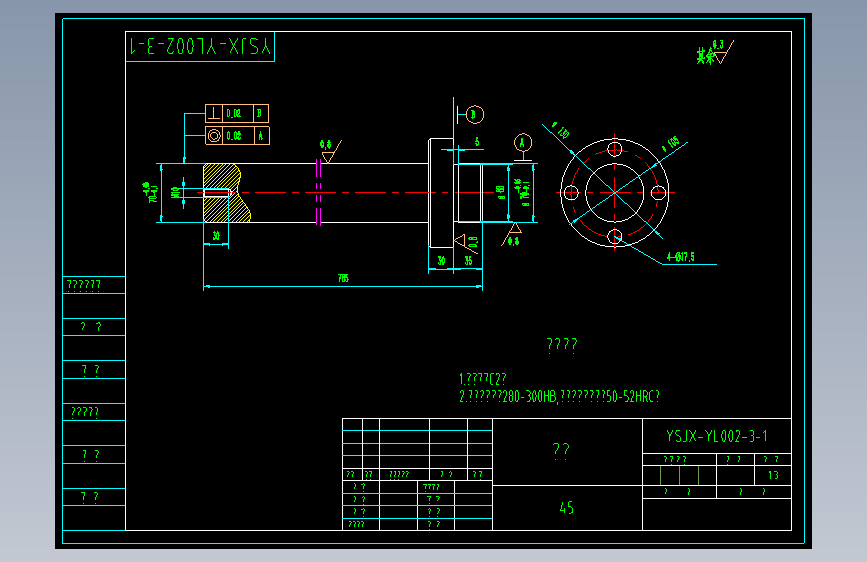Click the left bolt hole in the flange view
The height and width of the screenshot is (562, 867).
click(571, 192)
